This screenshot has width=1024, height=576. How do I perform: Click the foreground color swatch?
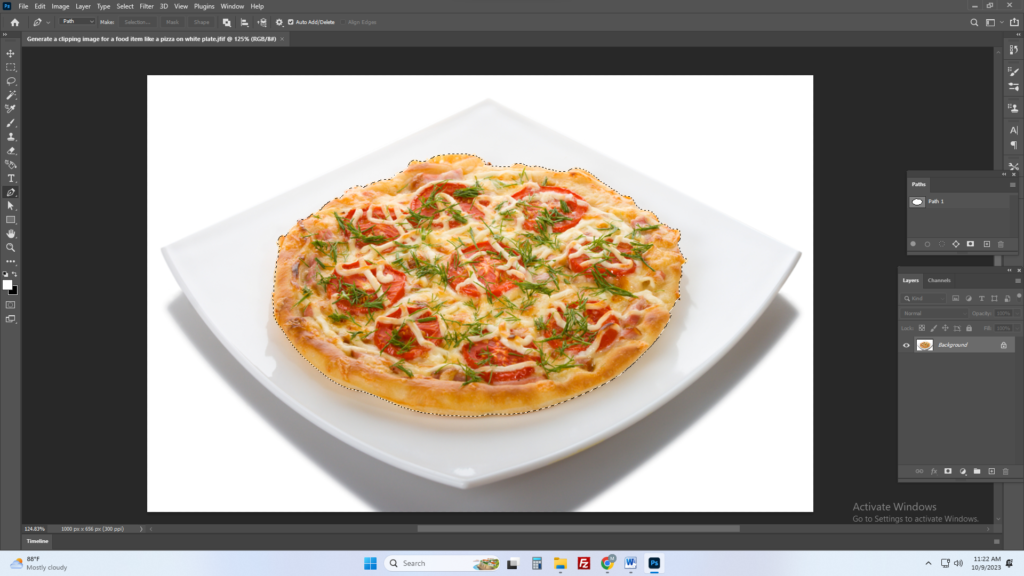point(7,285)
